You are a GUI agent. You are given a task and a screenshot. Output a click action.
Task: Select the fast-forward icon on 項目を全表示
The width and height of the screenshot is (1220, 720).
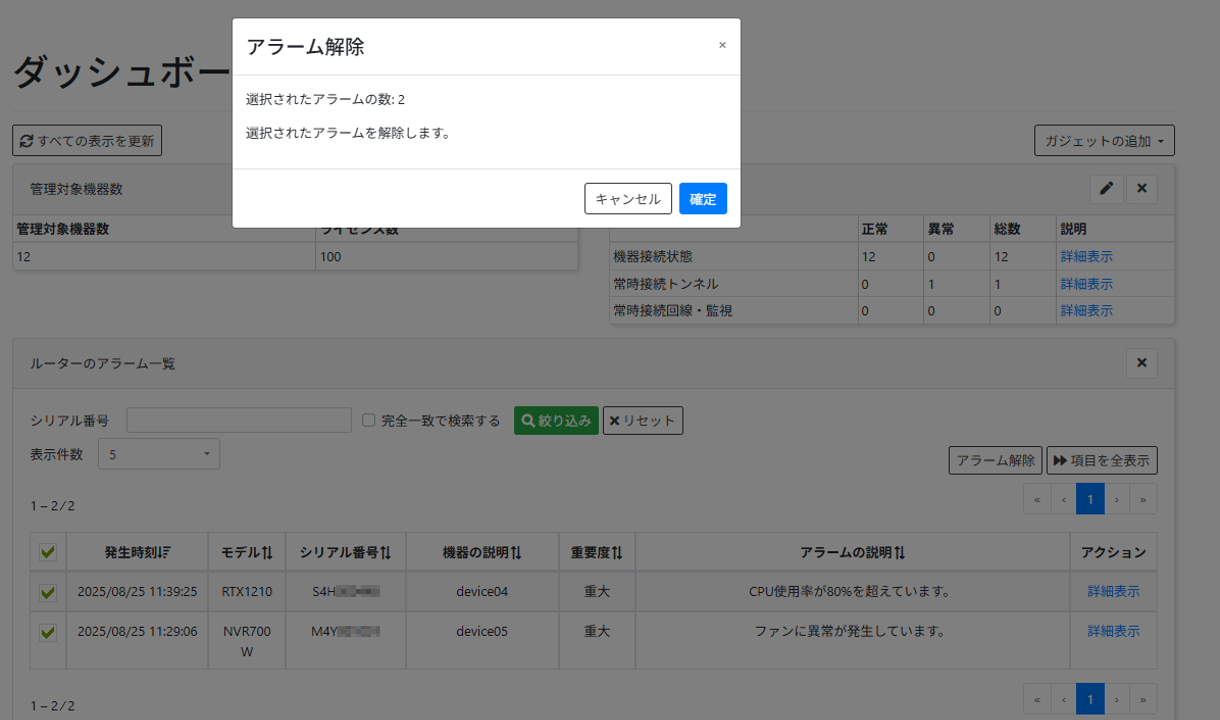click(x=1059, y=460)
